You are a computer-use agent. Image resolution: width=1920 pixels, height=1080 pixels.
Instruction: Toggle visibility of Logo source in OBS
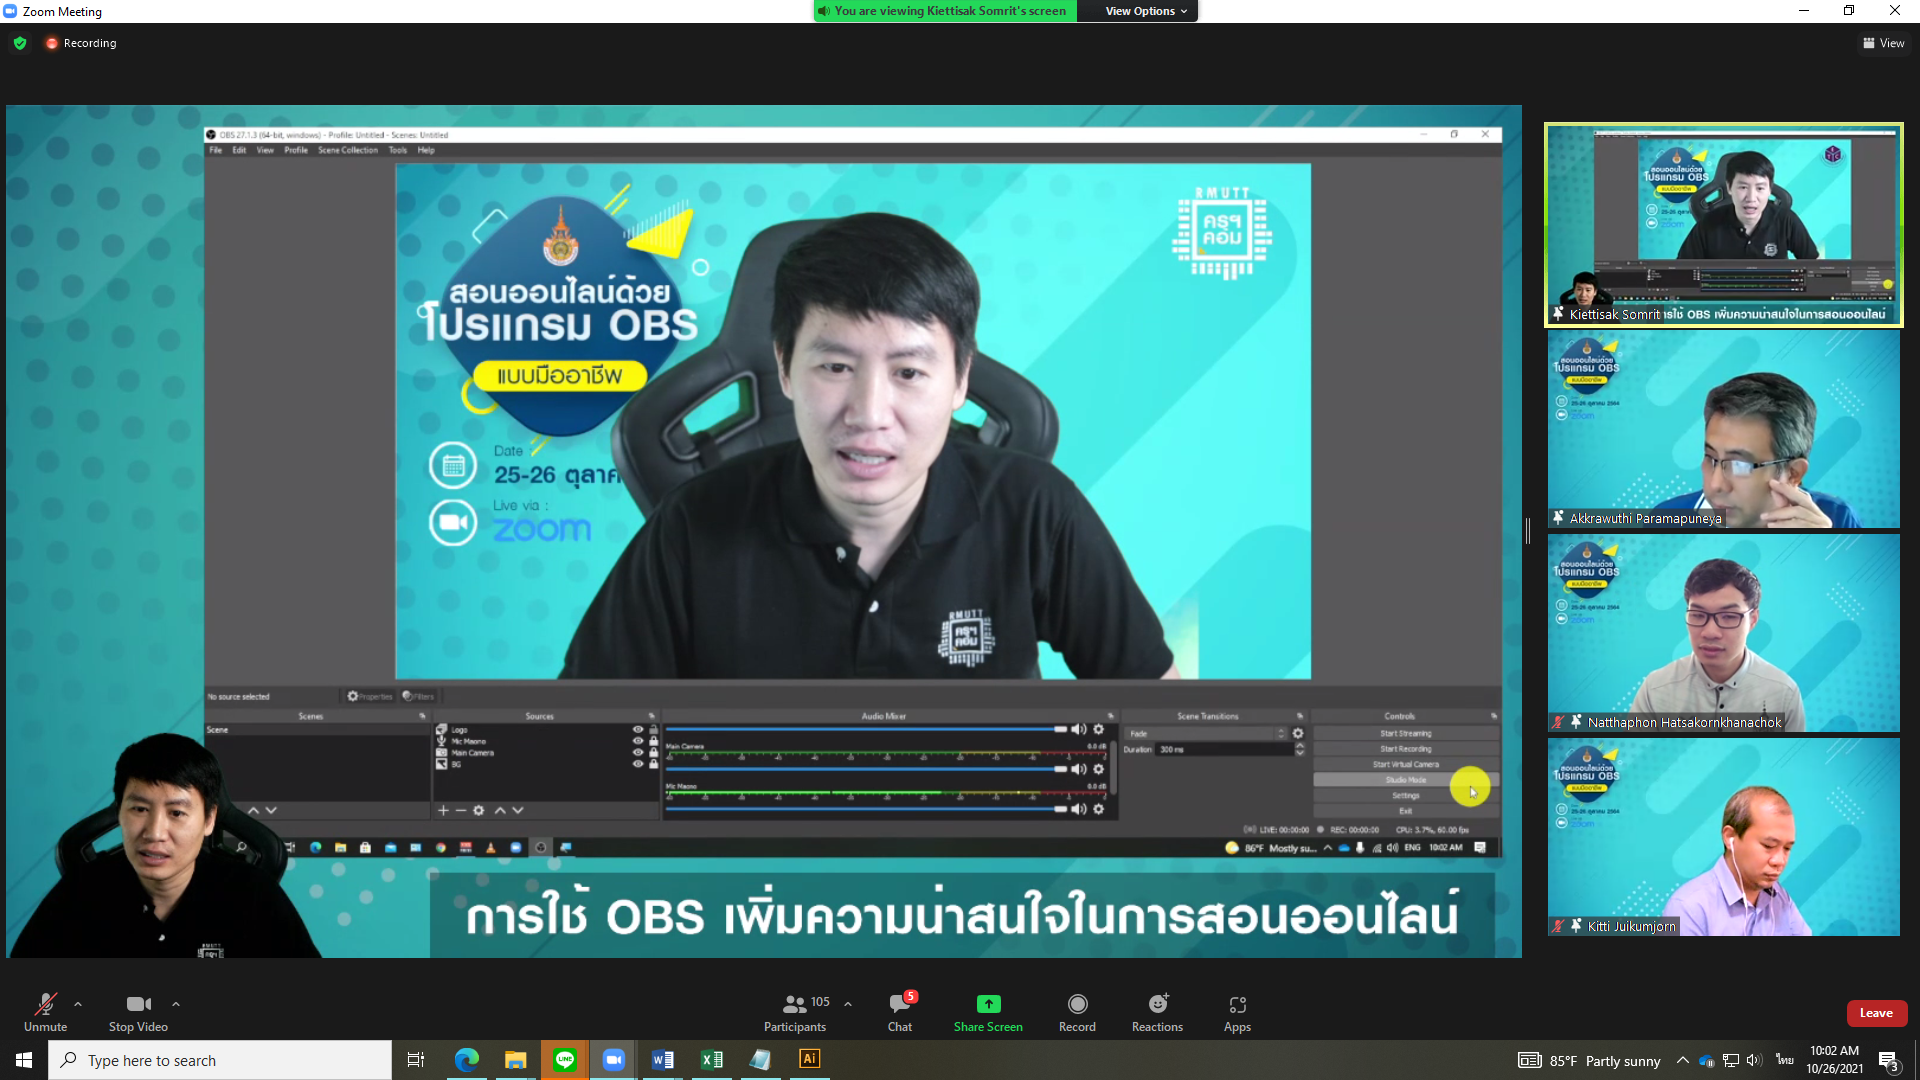pyautogui.click(x=638, y=730)
